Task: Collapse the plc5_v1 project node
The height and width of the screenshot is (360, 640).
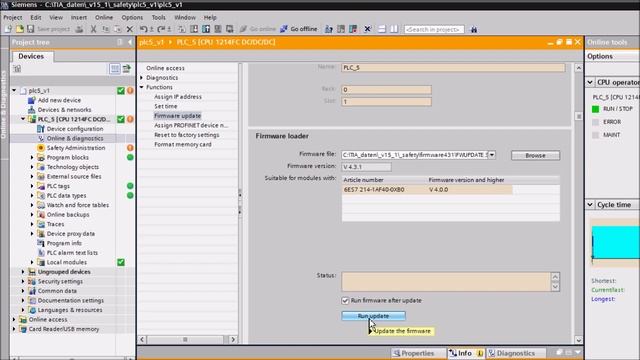Action: click(x=14, y=90)
